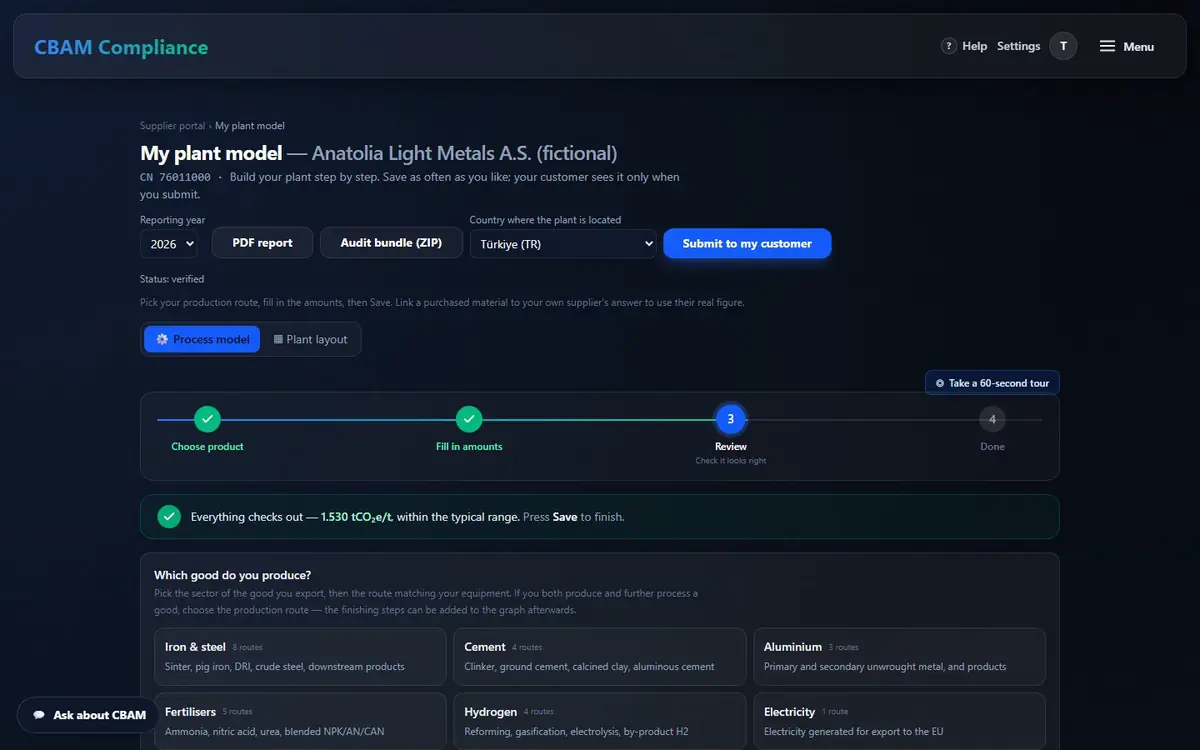Select the Cement sector card
1200x750 pixels.
600,656
